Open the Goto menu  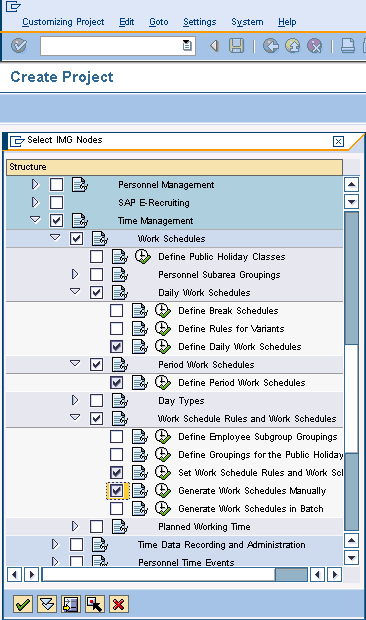[158, 22]
